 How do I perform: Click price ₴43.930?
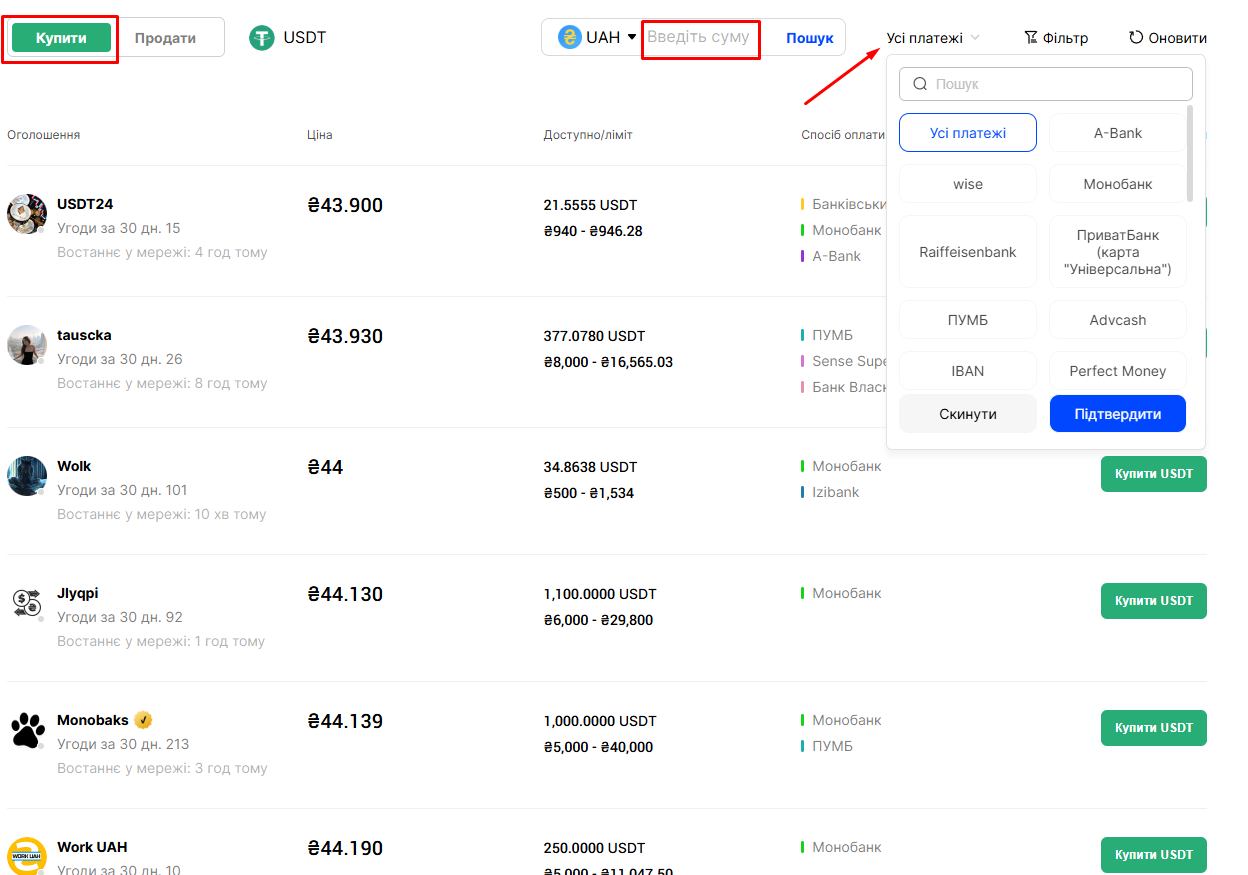coord(345,336)
